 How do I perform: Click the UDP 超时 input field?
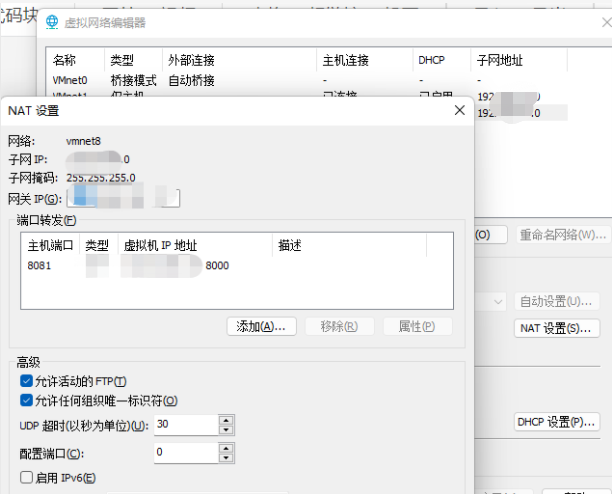point(186,425)
